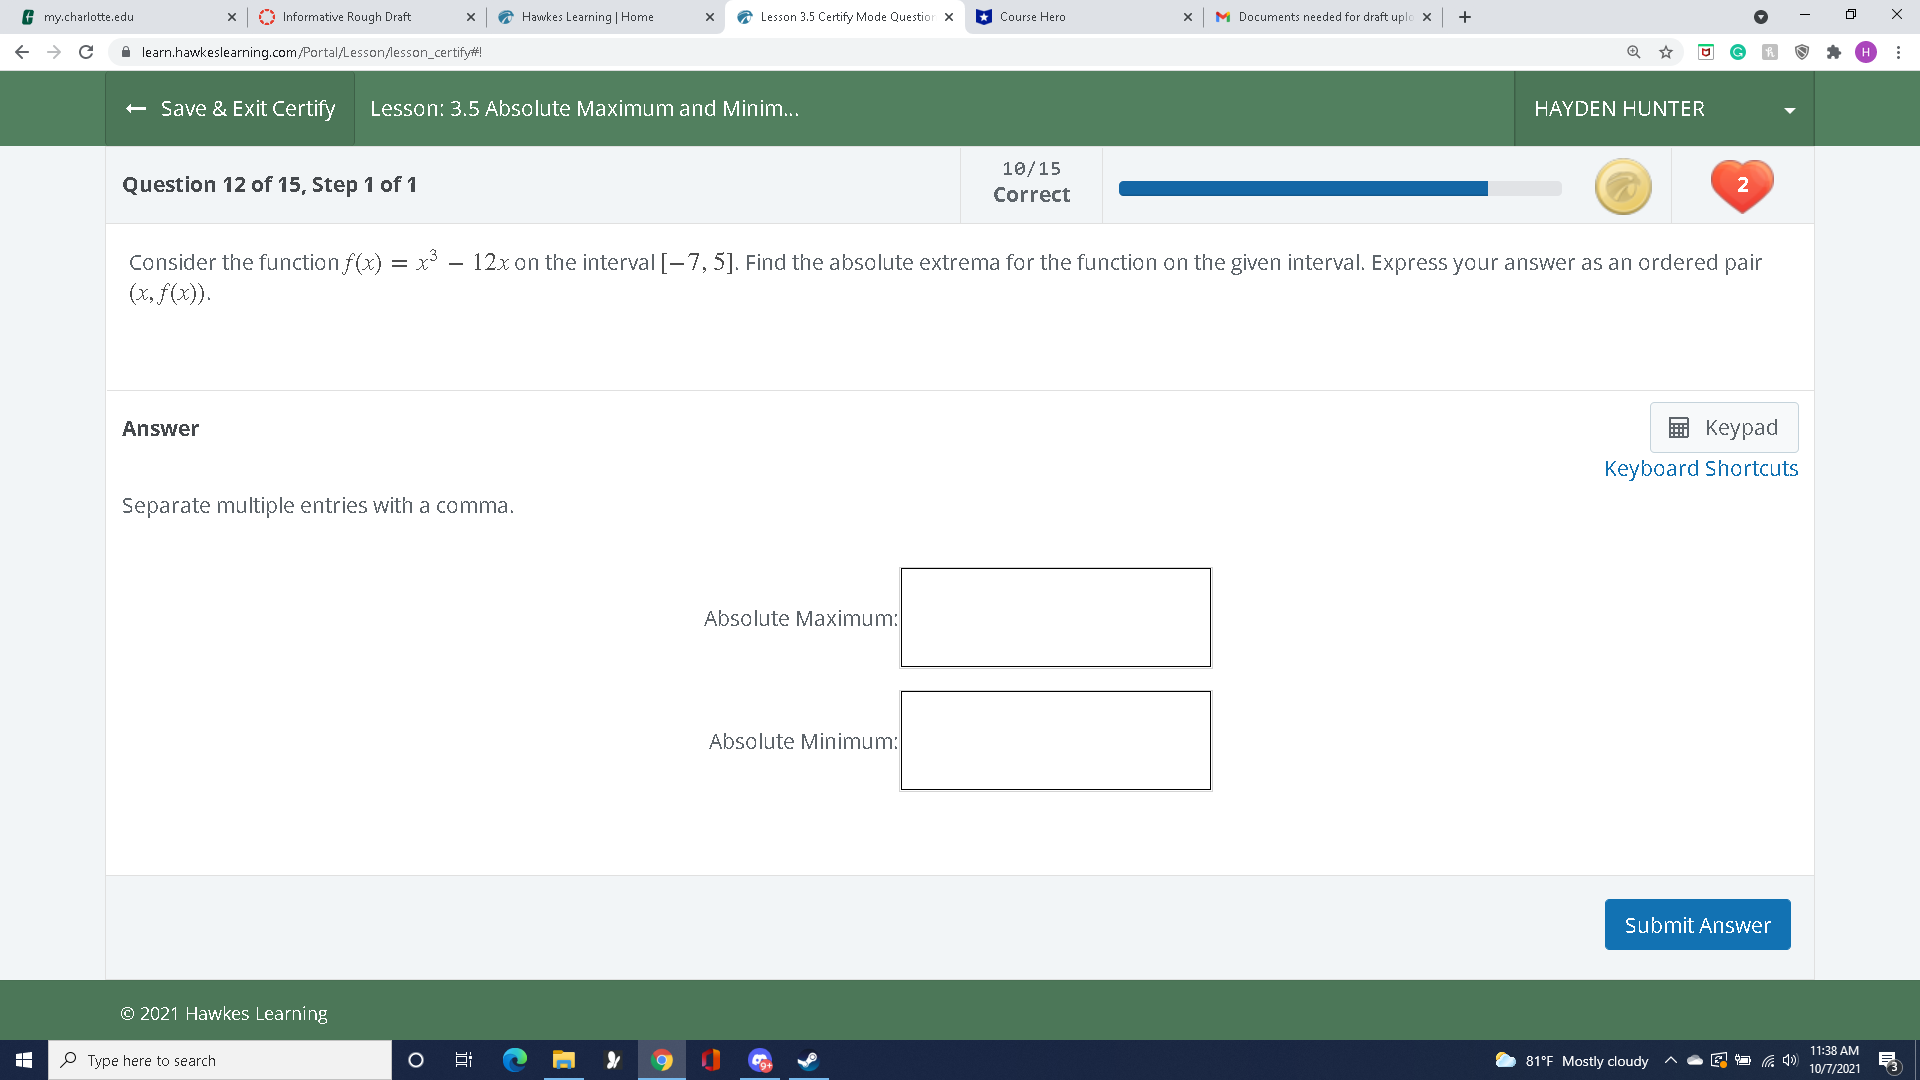Screen dimensions: 1920x1080
Task: Click Windows notification area chevron
Action: pos(1670,1060)
